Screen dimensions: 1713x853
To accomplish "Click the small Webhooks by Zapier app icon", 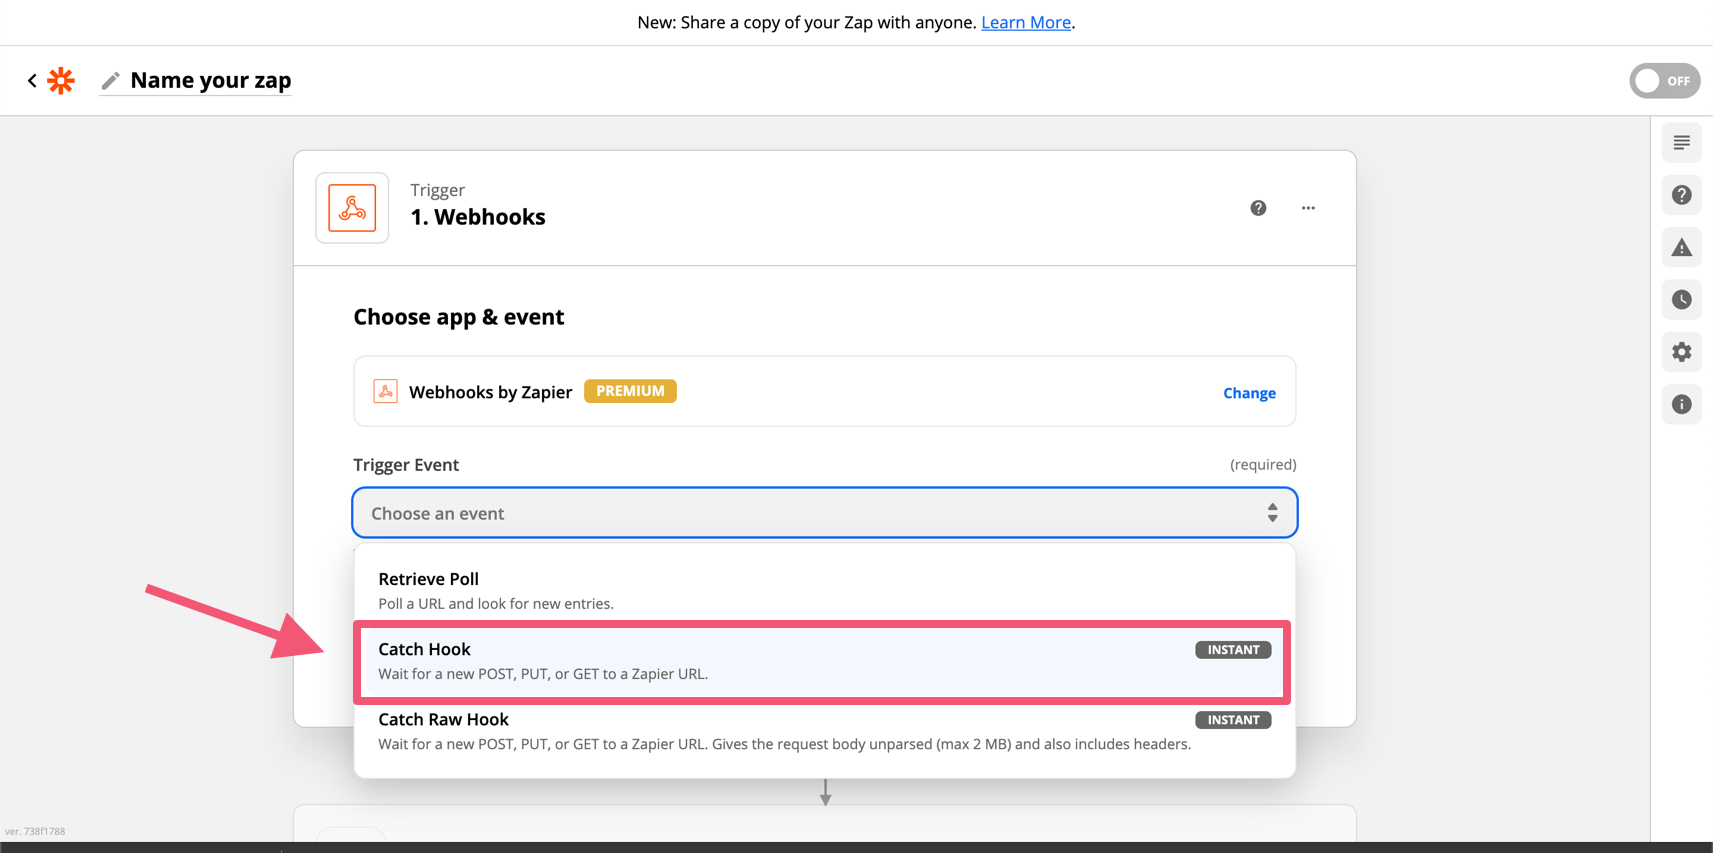I will tap(385, 391).
